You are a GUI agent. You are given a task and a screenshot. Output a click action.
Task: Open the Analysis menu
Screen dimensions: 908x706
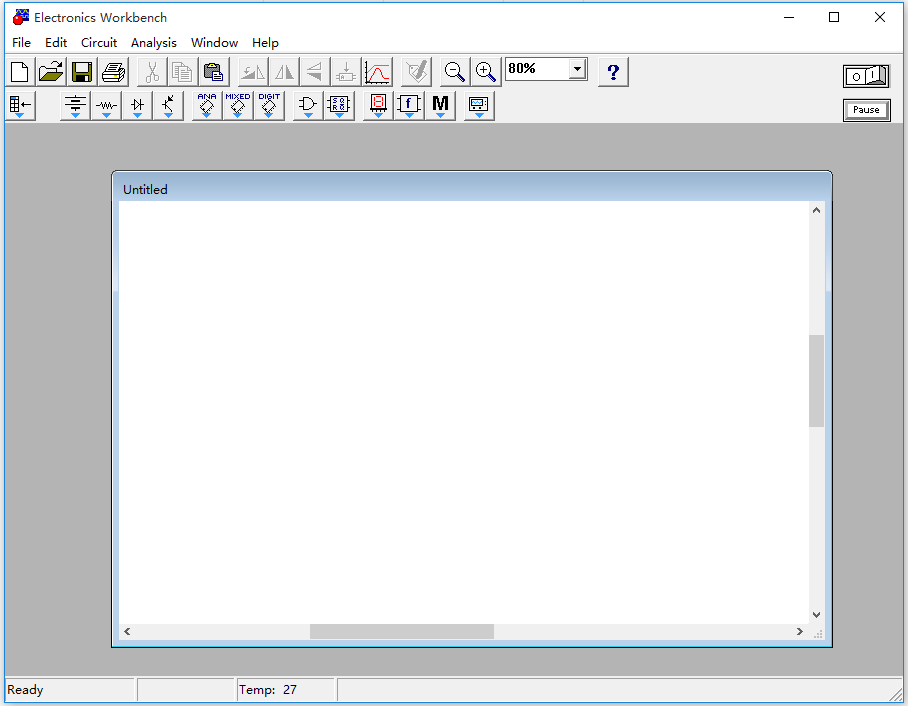pyautogui.click(x=153, y=43)
